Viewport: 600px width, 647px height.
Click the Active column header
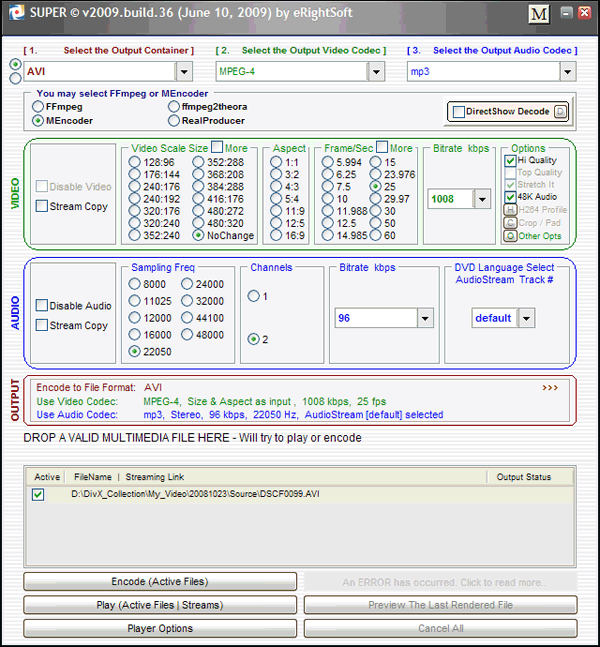click(47, 477)
